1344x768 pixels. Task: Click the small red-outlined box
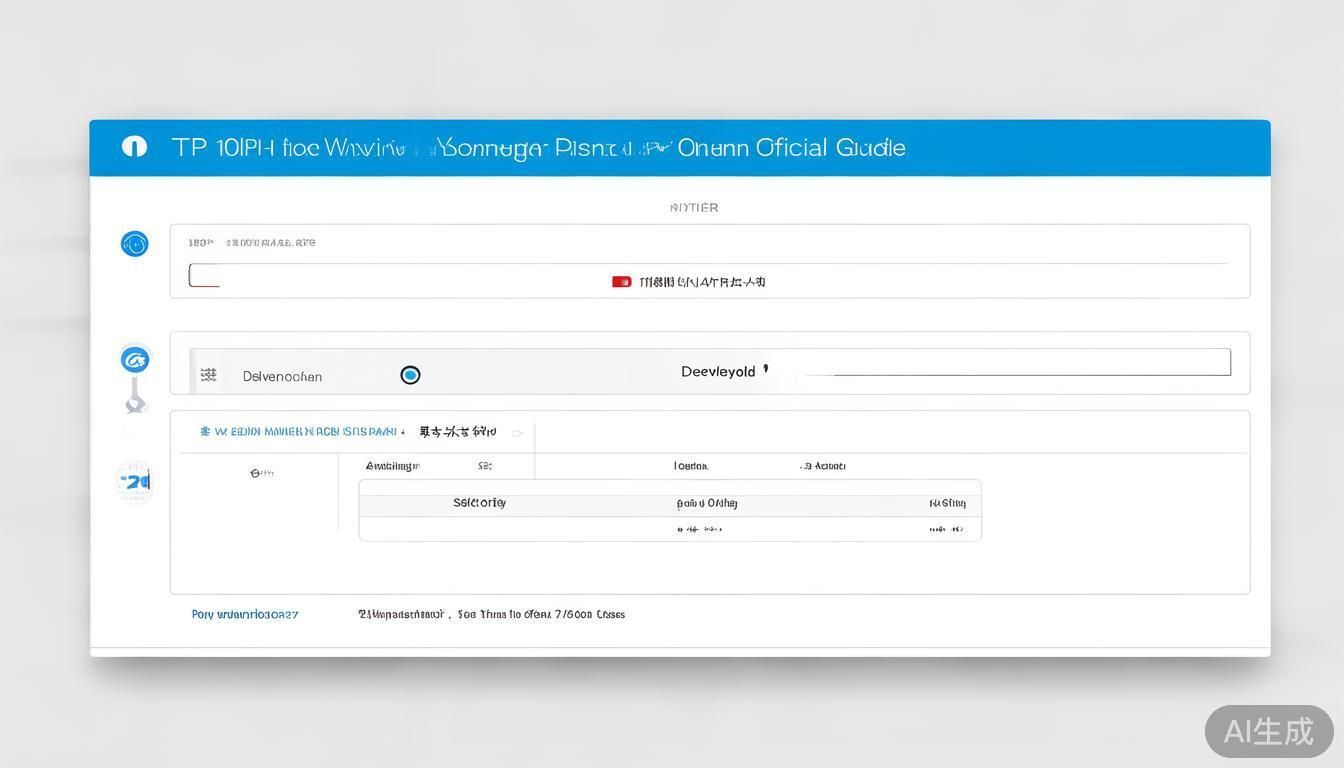click(x=204, y=276)
